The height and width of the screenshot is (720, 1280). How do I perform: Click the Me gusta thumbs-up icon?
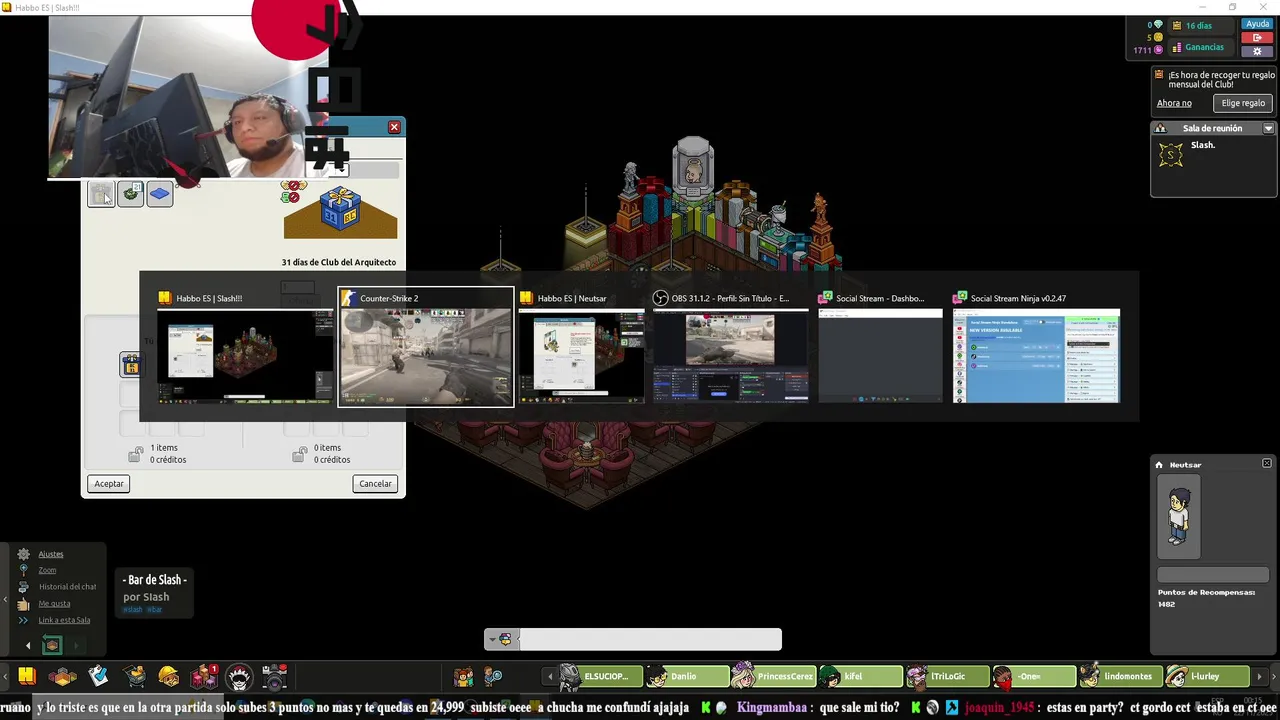point(24,604)
